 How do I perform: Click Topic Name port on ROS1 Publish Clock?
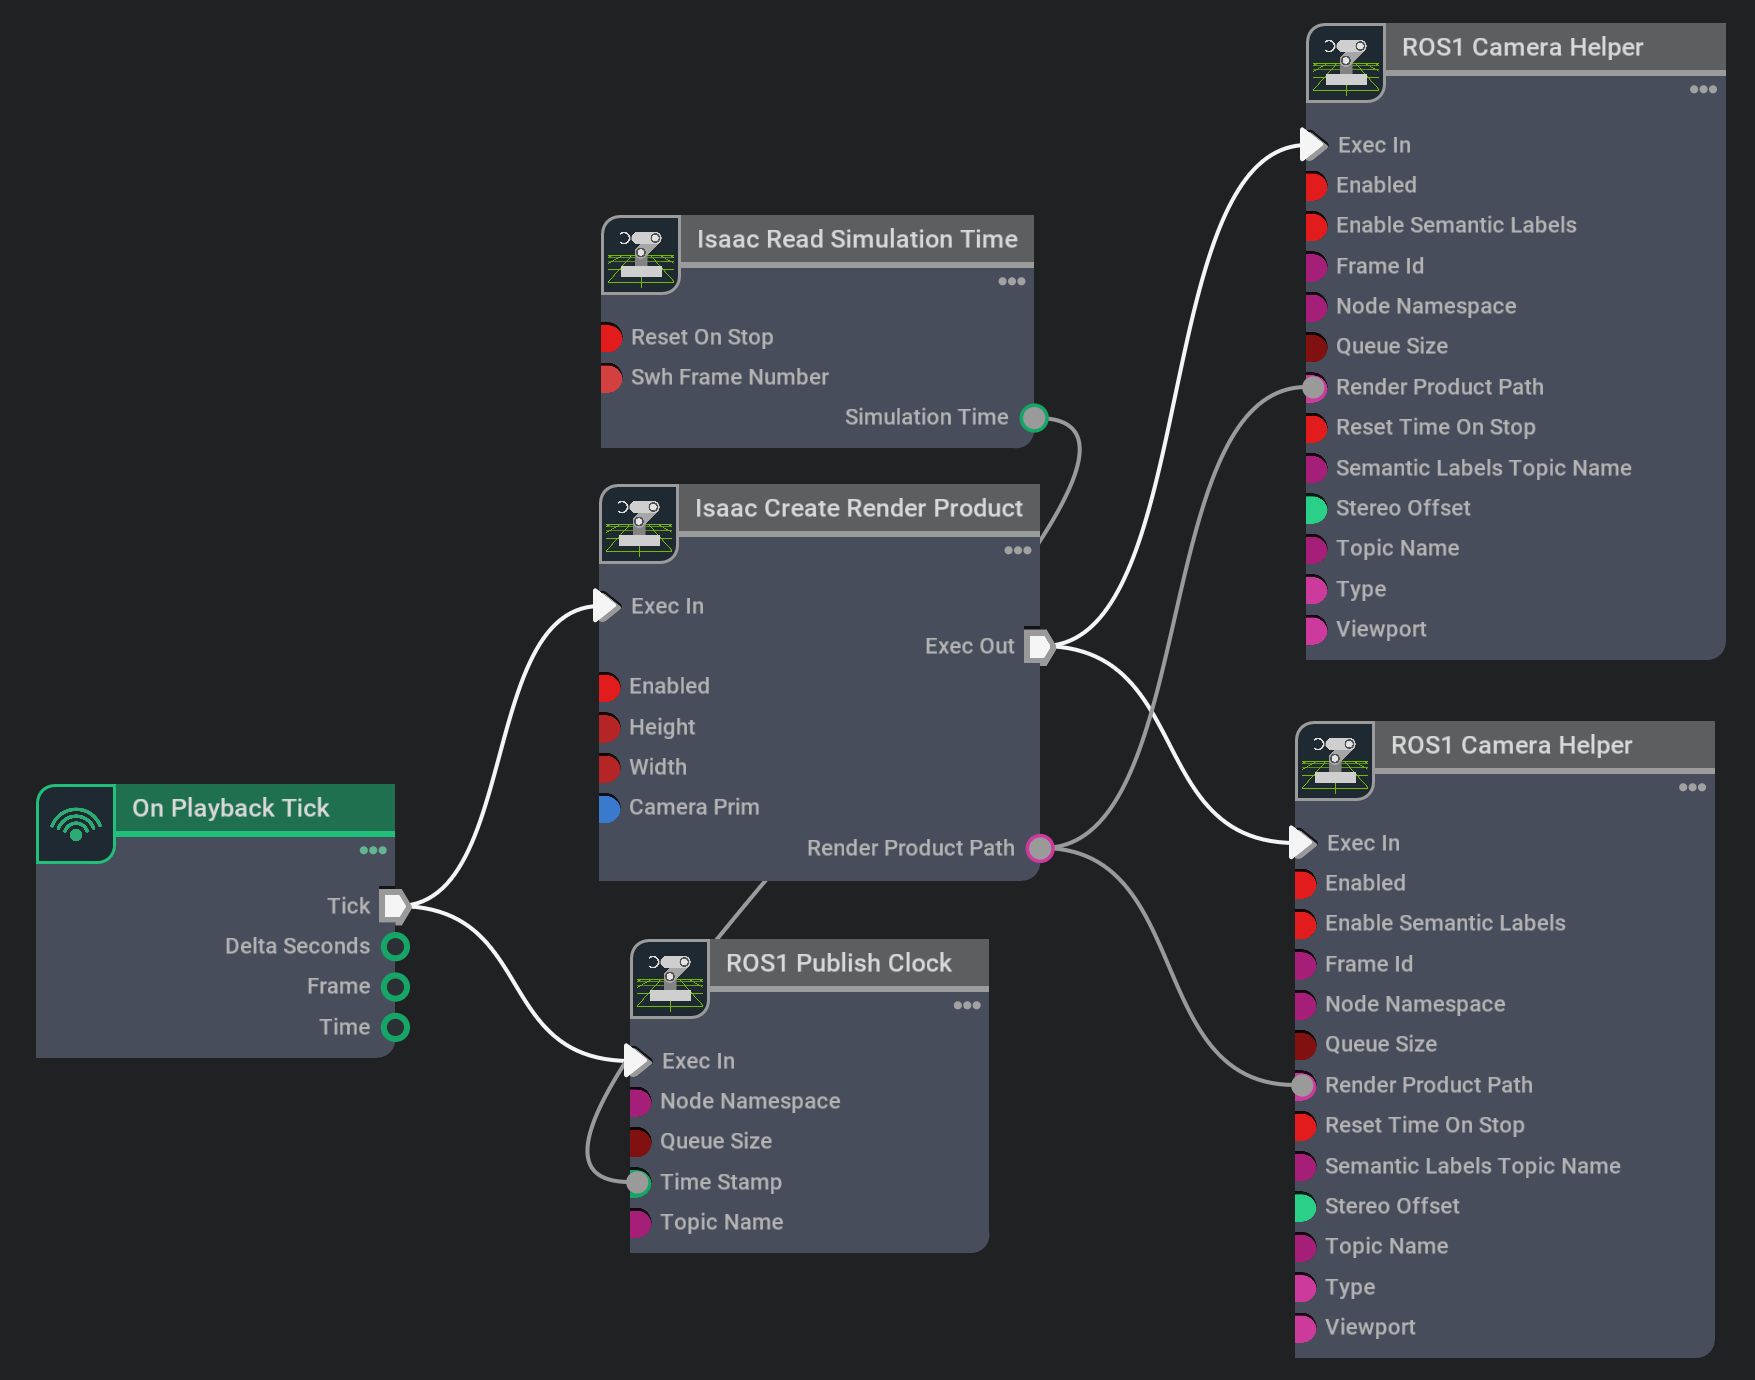641,1222
